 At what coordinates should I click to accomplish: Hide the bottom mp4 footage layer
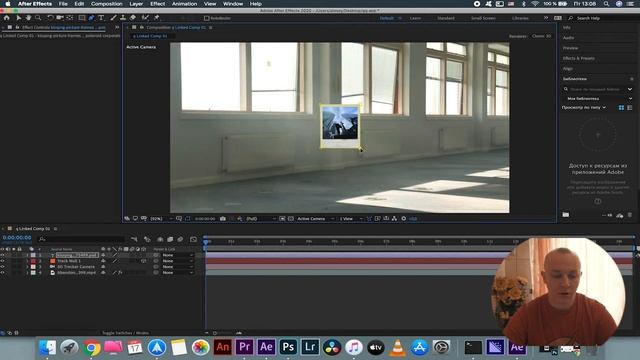(2, 272)
